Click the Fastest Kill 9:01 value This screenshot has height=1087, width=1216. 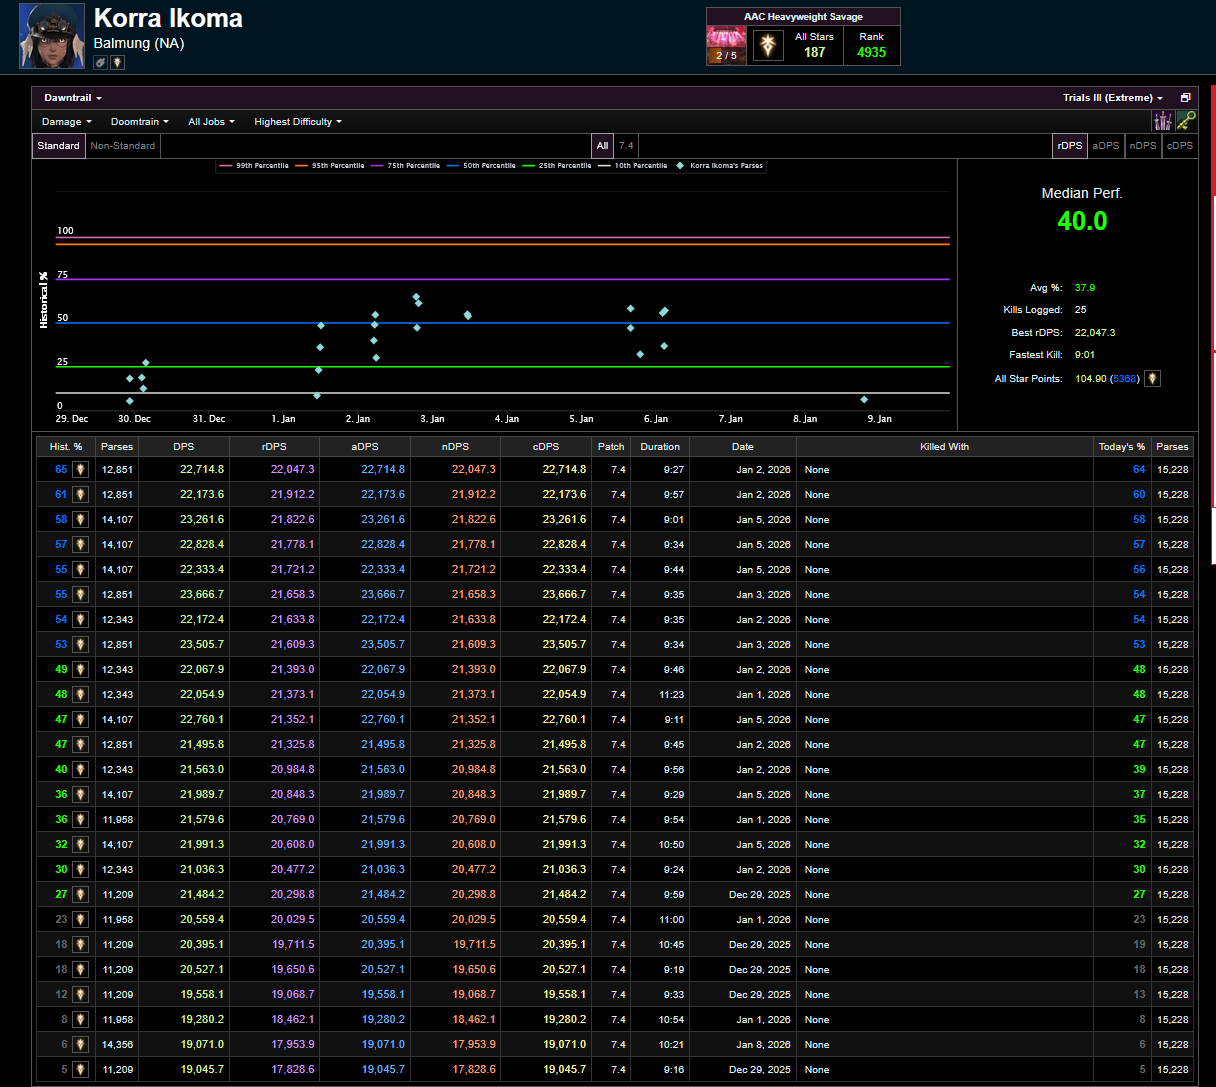pos(1085,355)
